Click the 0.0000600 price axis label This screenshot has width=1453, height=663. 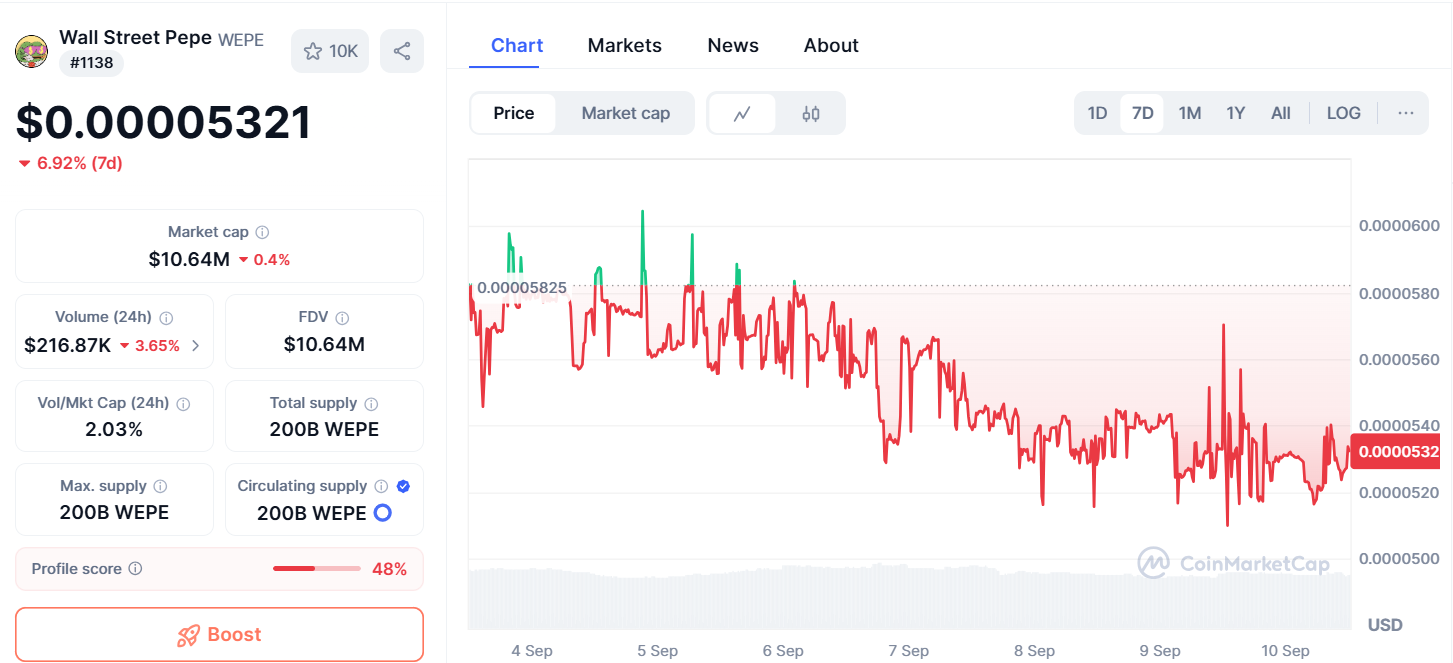1399,226
